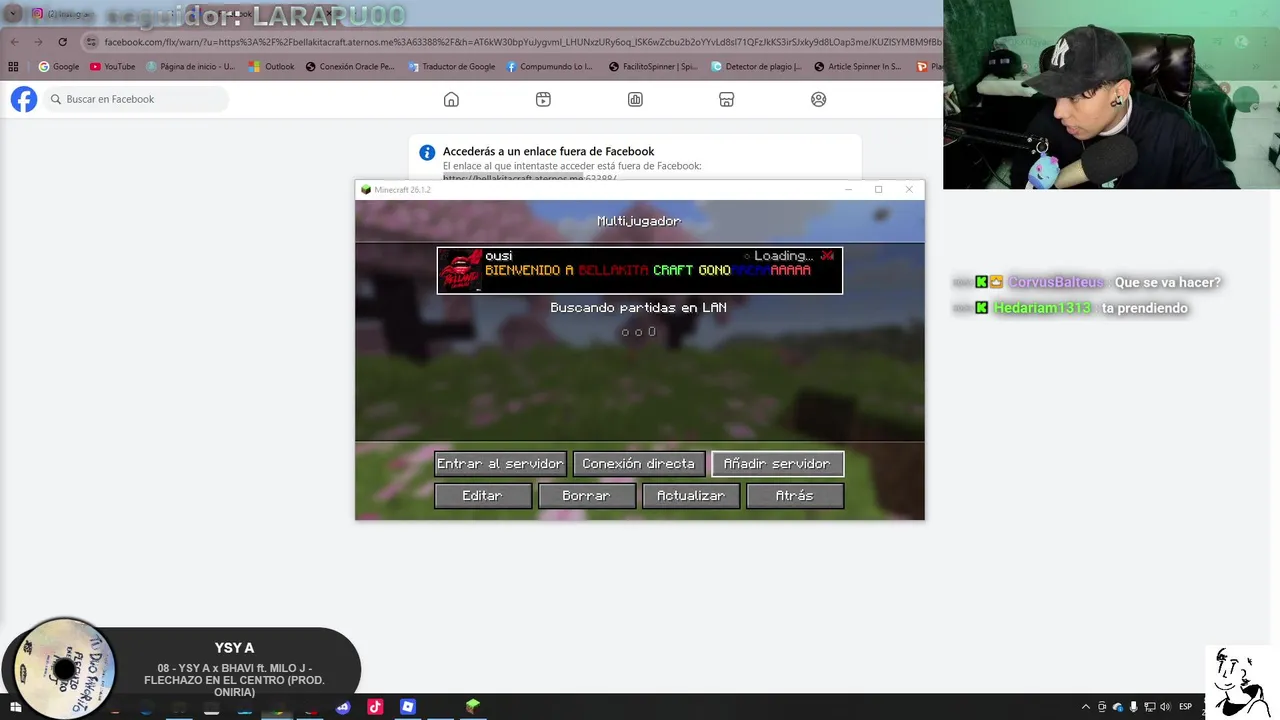Viewport: 1280px width, 720px height.
Task: Open the Página de inicio bookmark
Action: pyautogui.click(x=191, y=67)
